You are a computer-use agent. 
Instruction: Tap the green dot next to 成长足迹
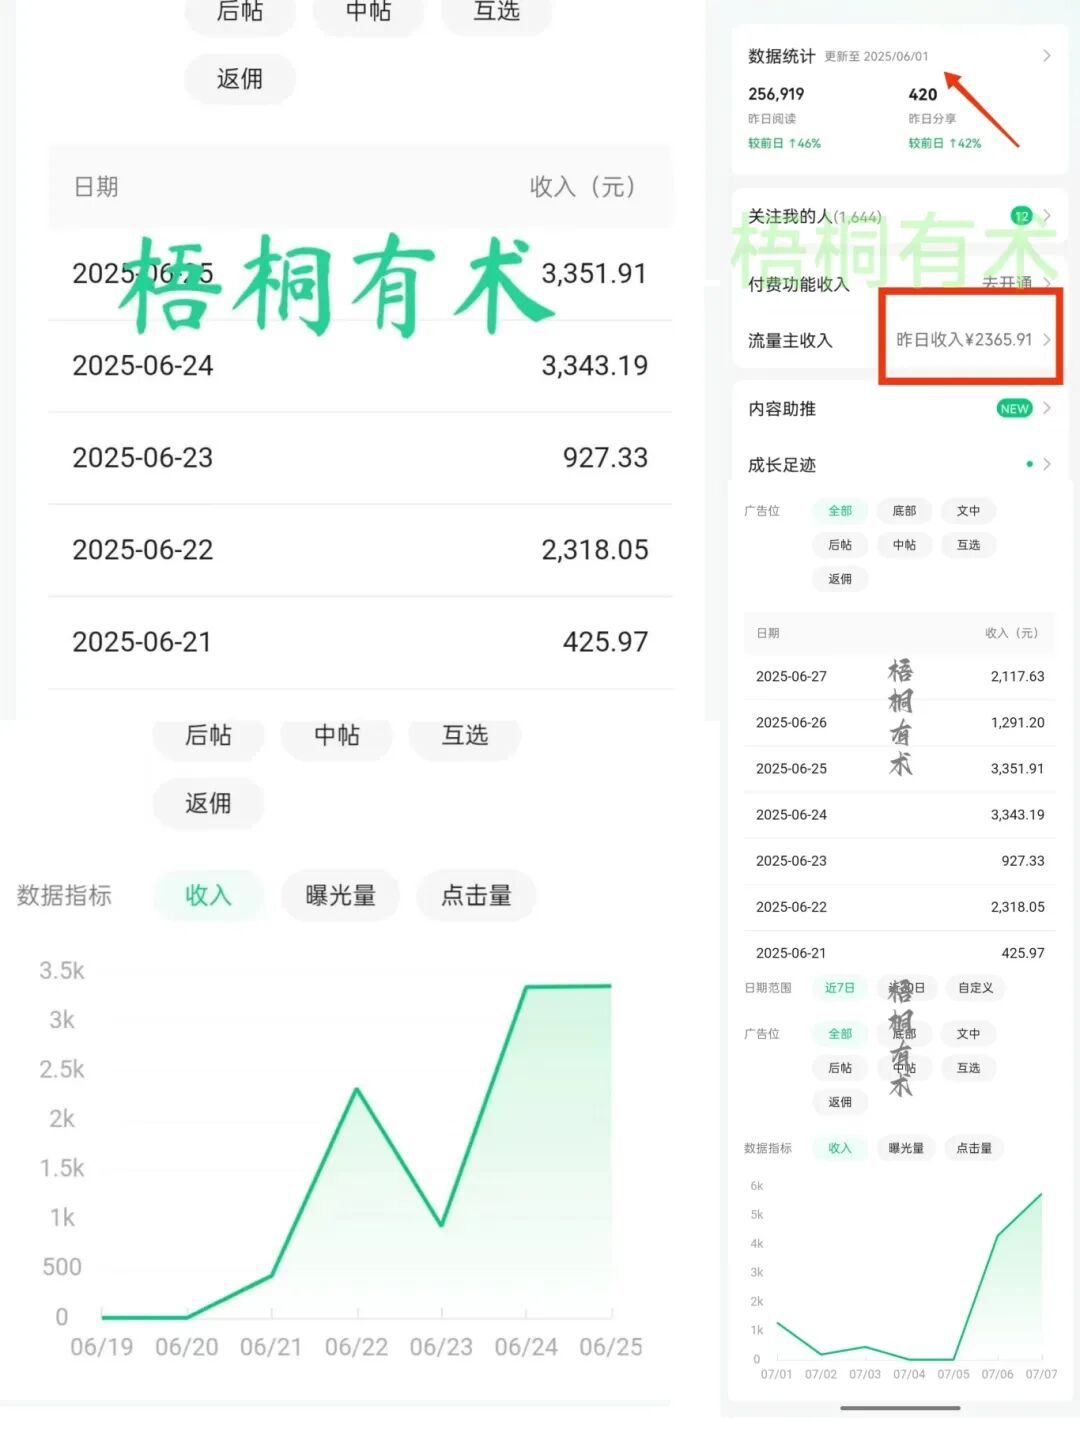[1029, 464]
